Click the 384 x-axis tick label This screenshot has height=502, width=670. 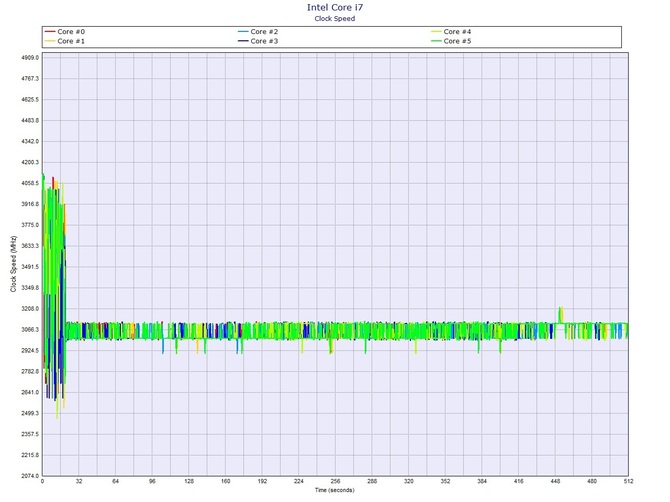pyautogui.click(x=482, y=481)
